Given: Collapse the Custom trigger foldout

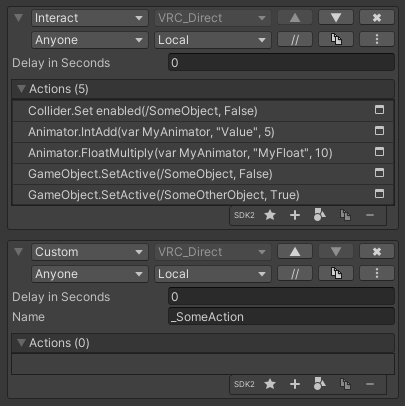Looking at the screenshot, I should (x=19, y=251).
